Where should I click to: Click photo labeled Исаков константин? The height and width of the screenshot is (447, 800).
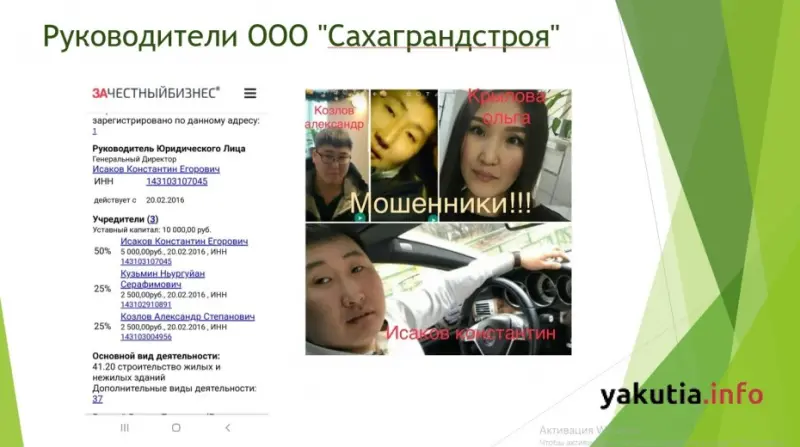(438, 289)
